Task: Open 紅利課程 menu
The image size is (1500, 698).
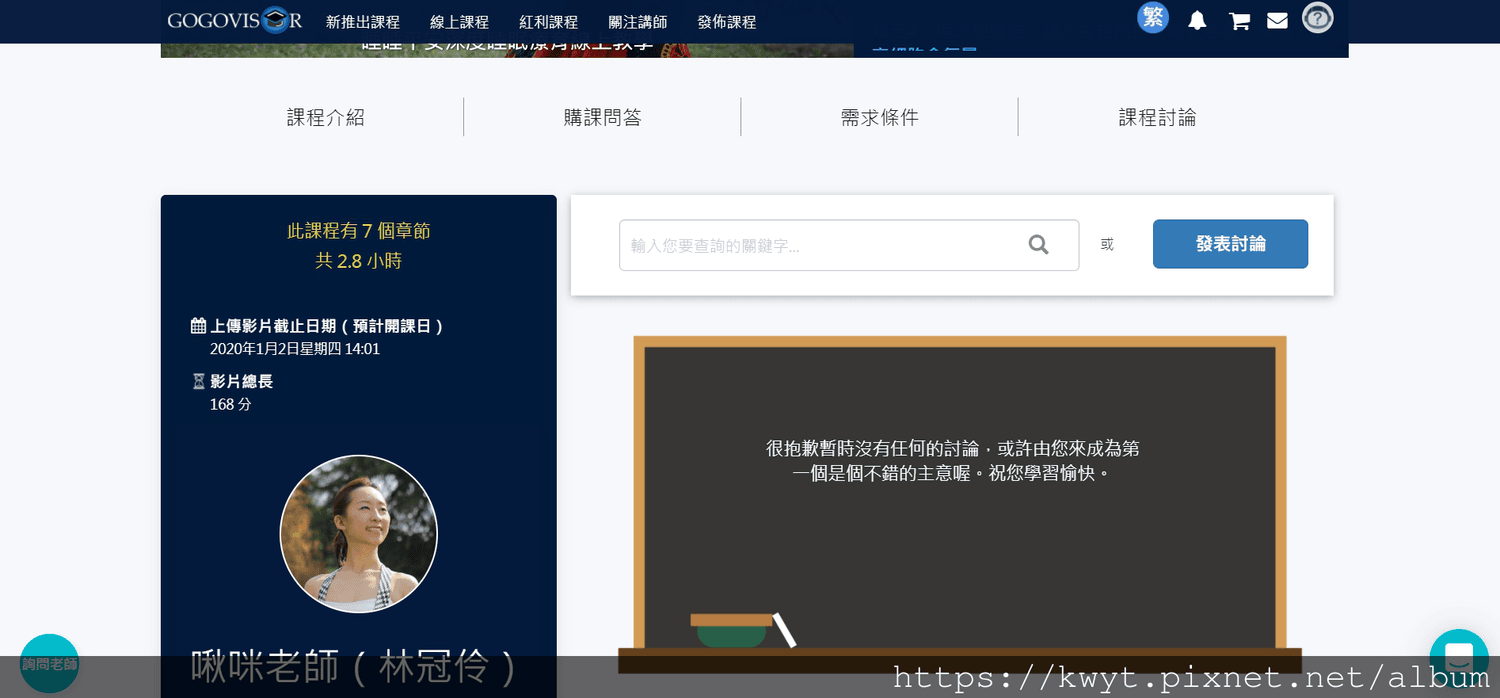Action: [x=548, y=22]
